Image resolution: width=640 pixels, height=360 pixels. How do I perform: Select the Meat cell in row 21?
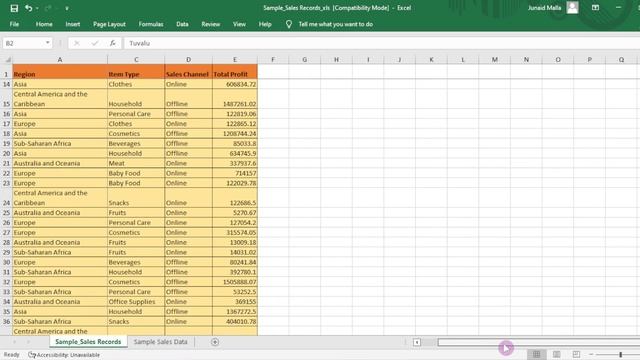[136, 163]
